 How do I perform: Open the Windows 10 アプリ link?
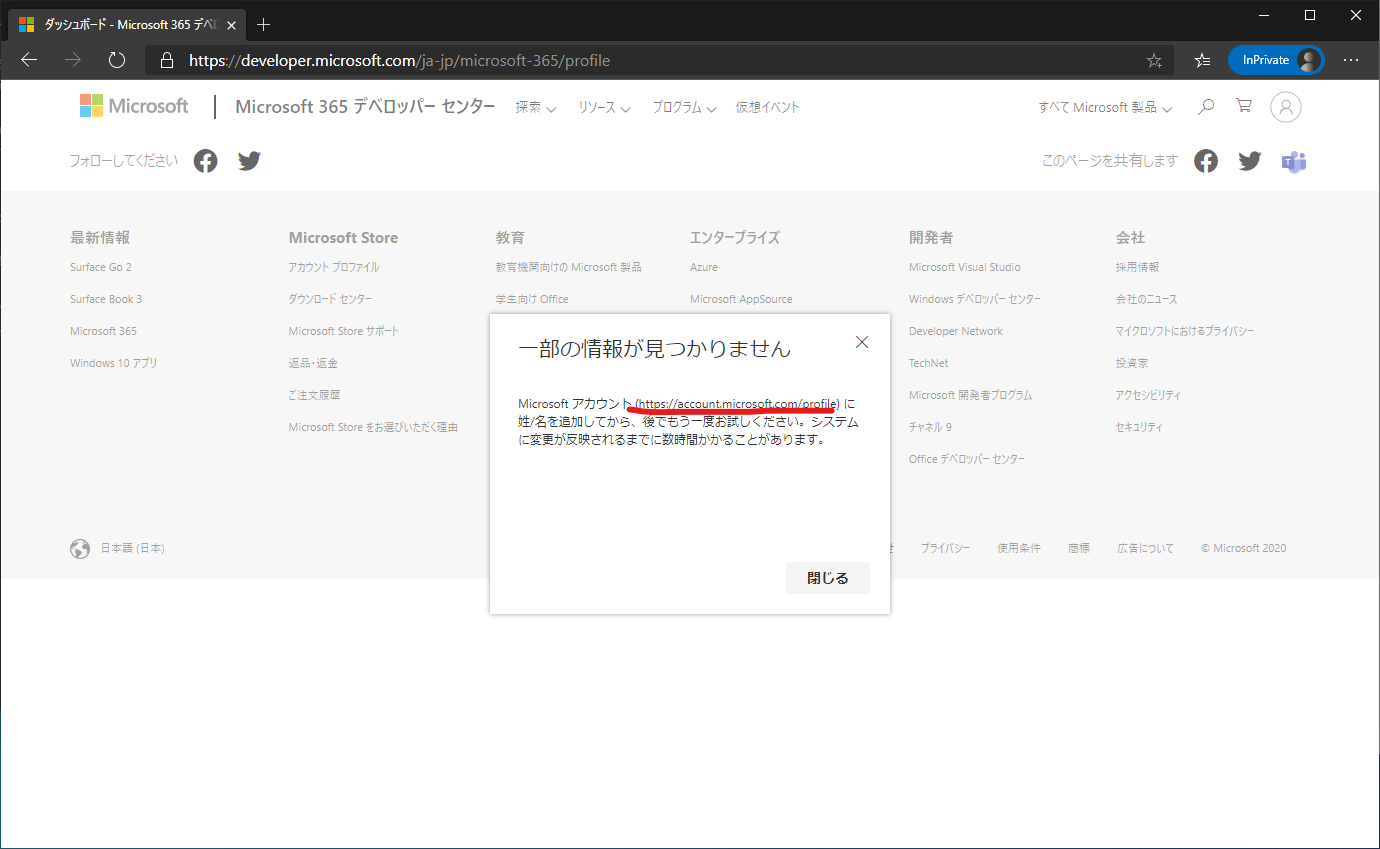coord(114,363)
